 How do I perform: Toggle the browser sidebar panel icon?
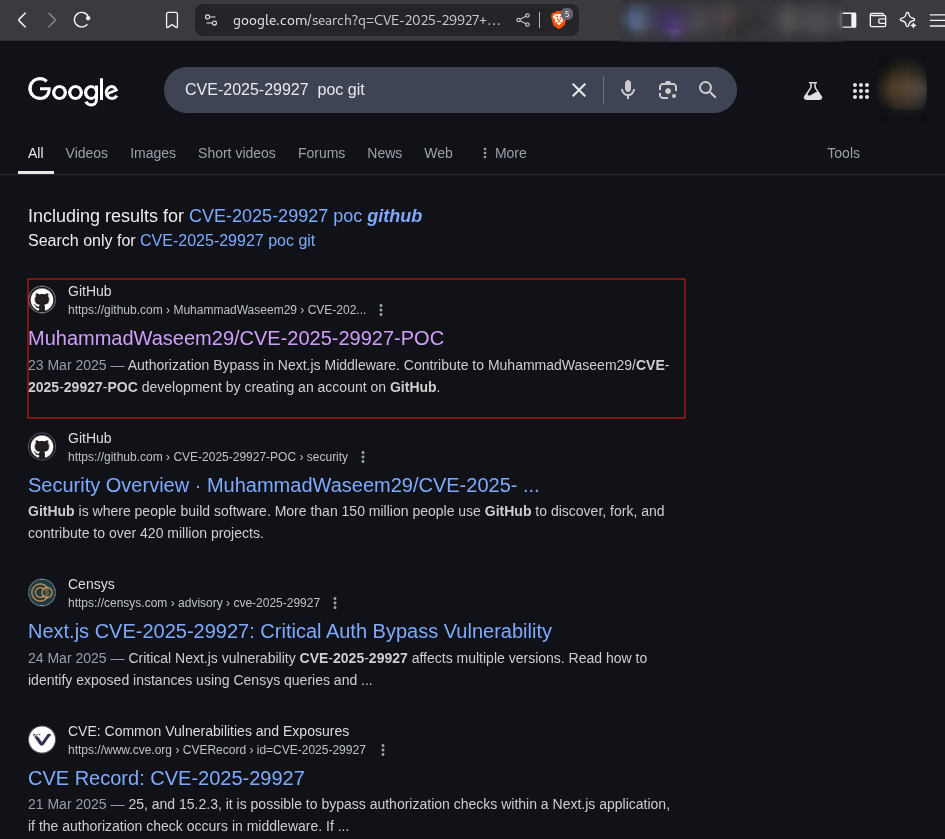click(849, 20)
